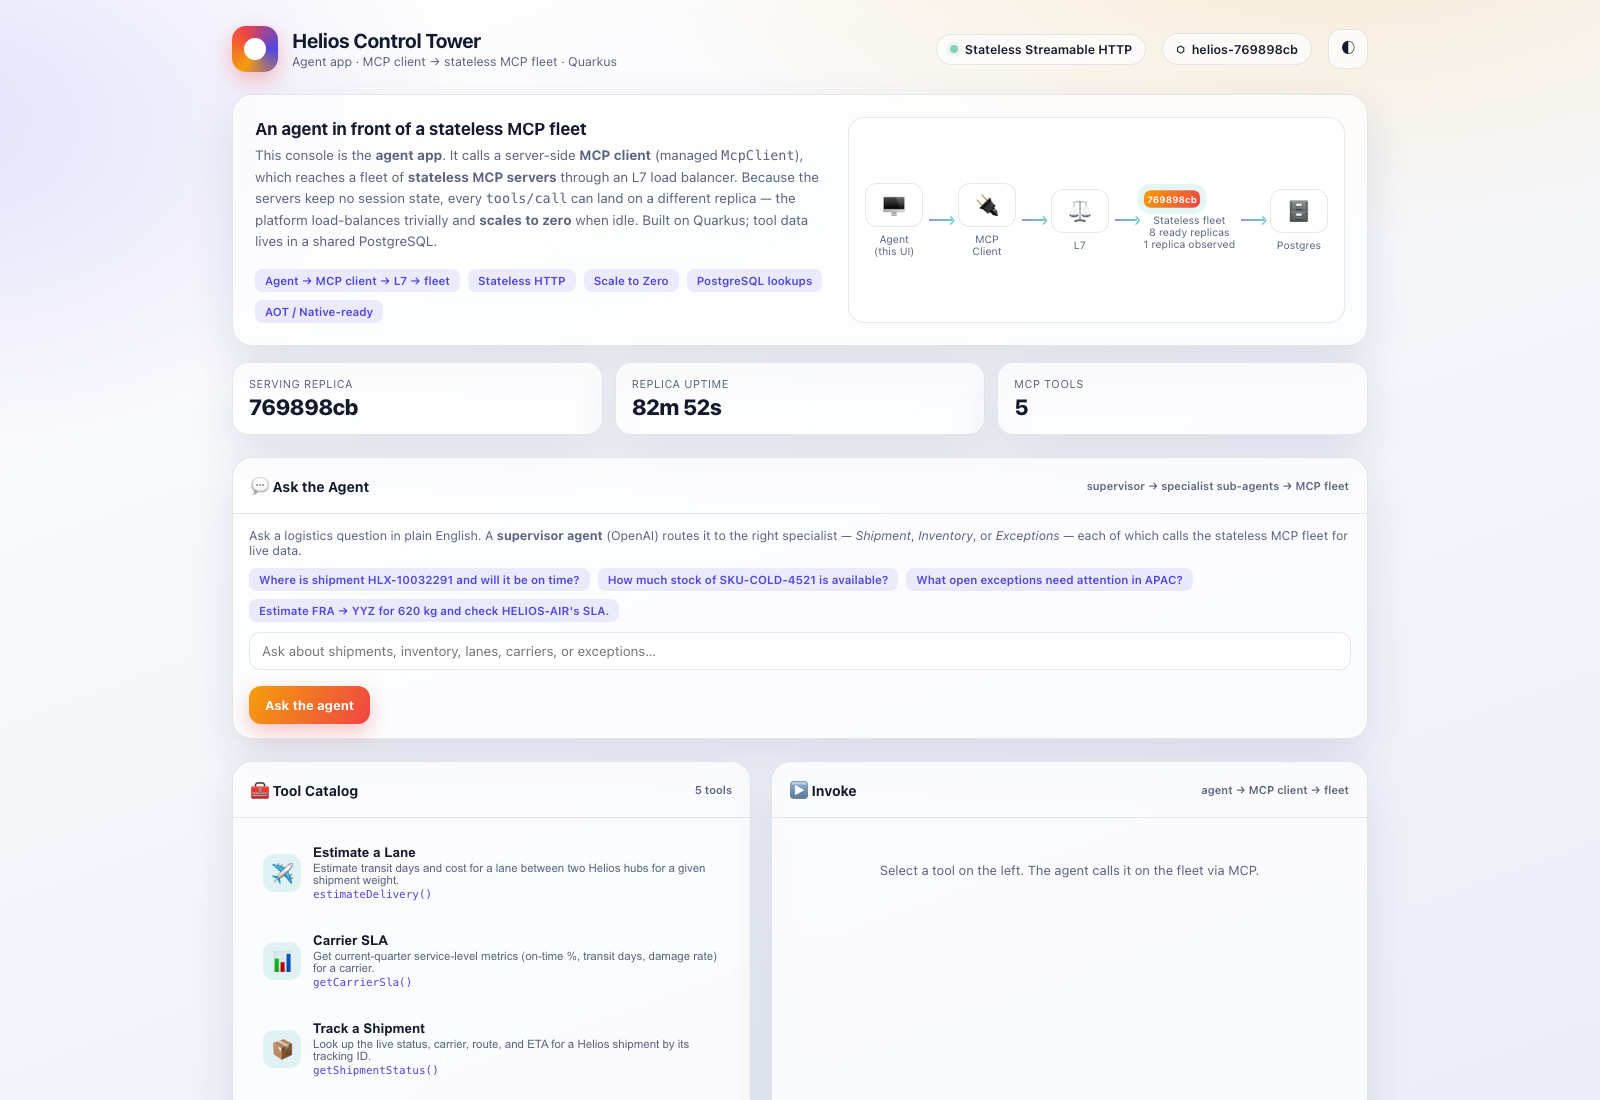The image size is (1600, 1100).
Task: Click the Tool Catalog toolbox icon
Action: (260, 790)
